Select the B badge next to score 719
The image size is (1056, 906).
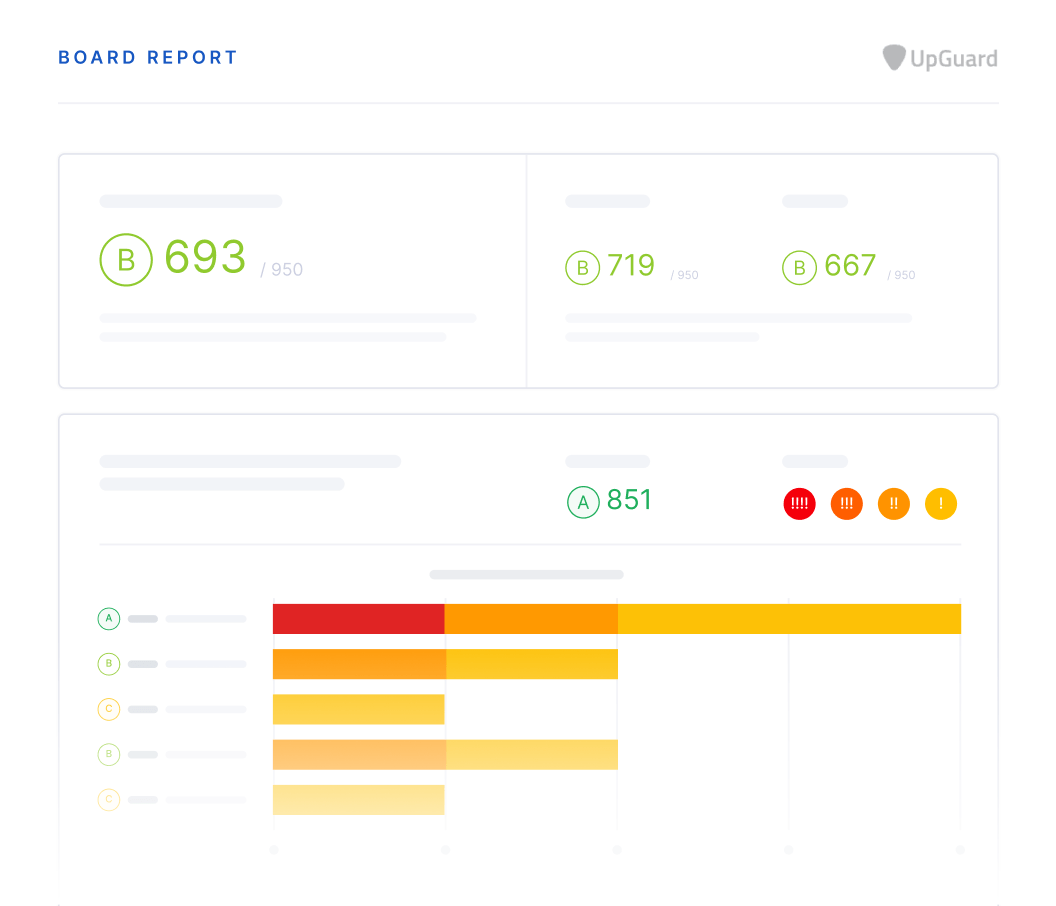pos(583,268)
